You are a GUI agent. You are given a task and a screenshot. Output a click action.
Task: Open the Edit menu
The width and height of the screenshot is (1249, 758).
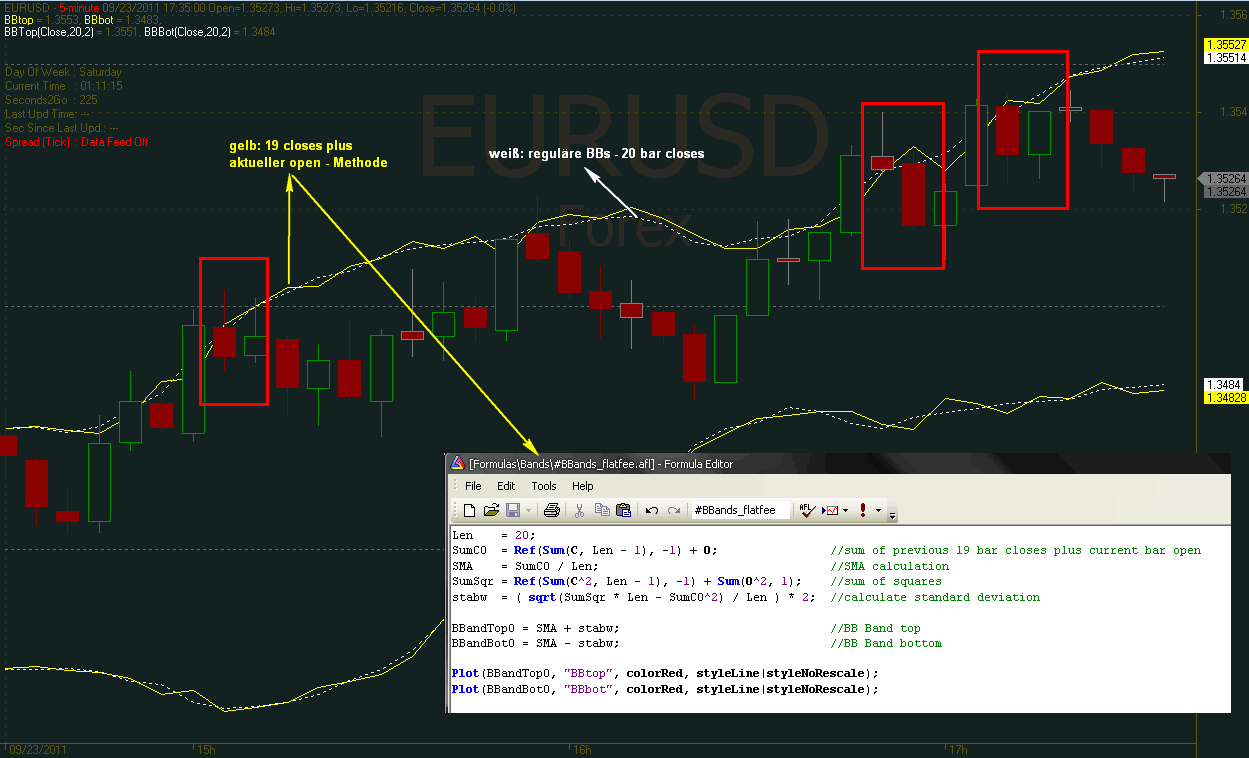coord(506,486)
